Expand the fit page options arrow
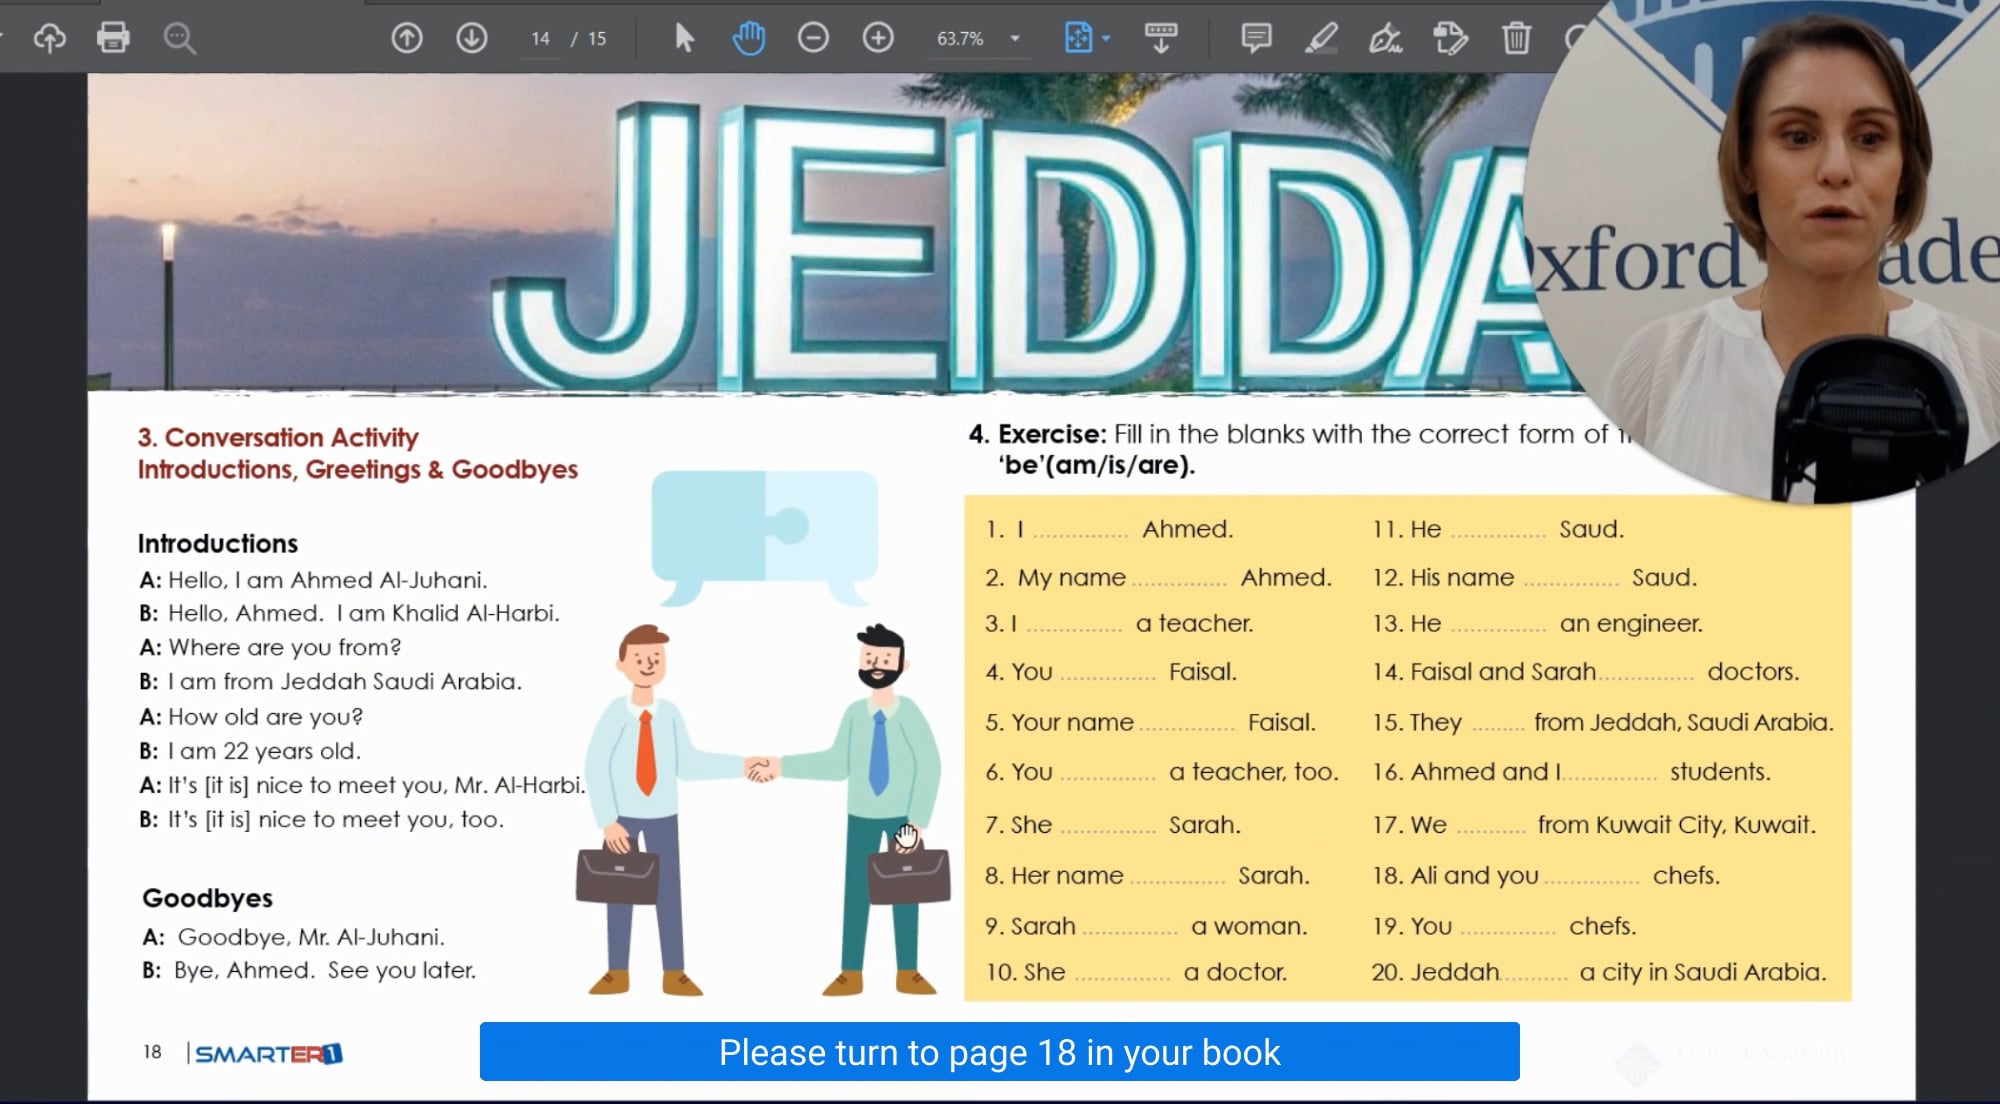The image size is (2000, 1104). [1106, 38]
